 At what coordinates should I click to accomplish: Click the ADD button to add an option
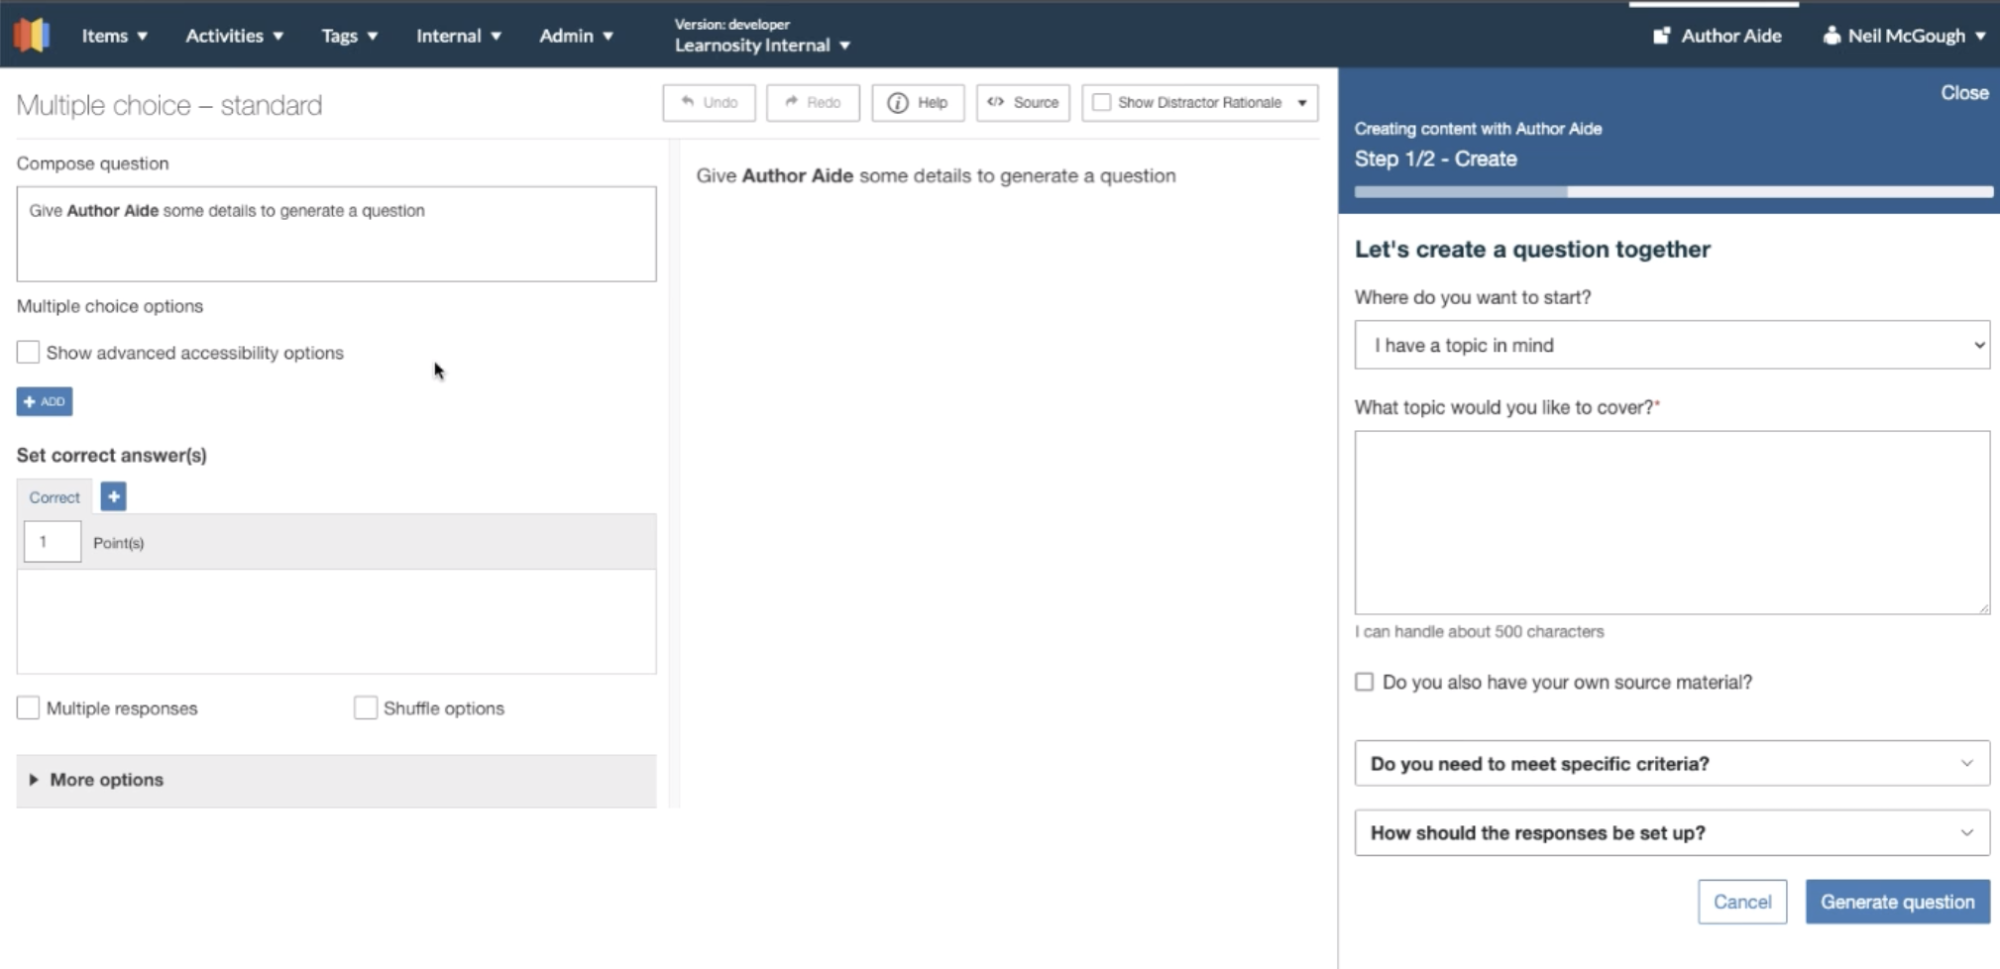pos(43,401)
